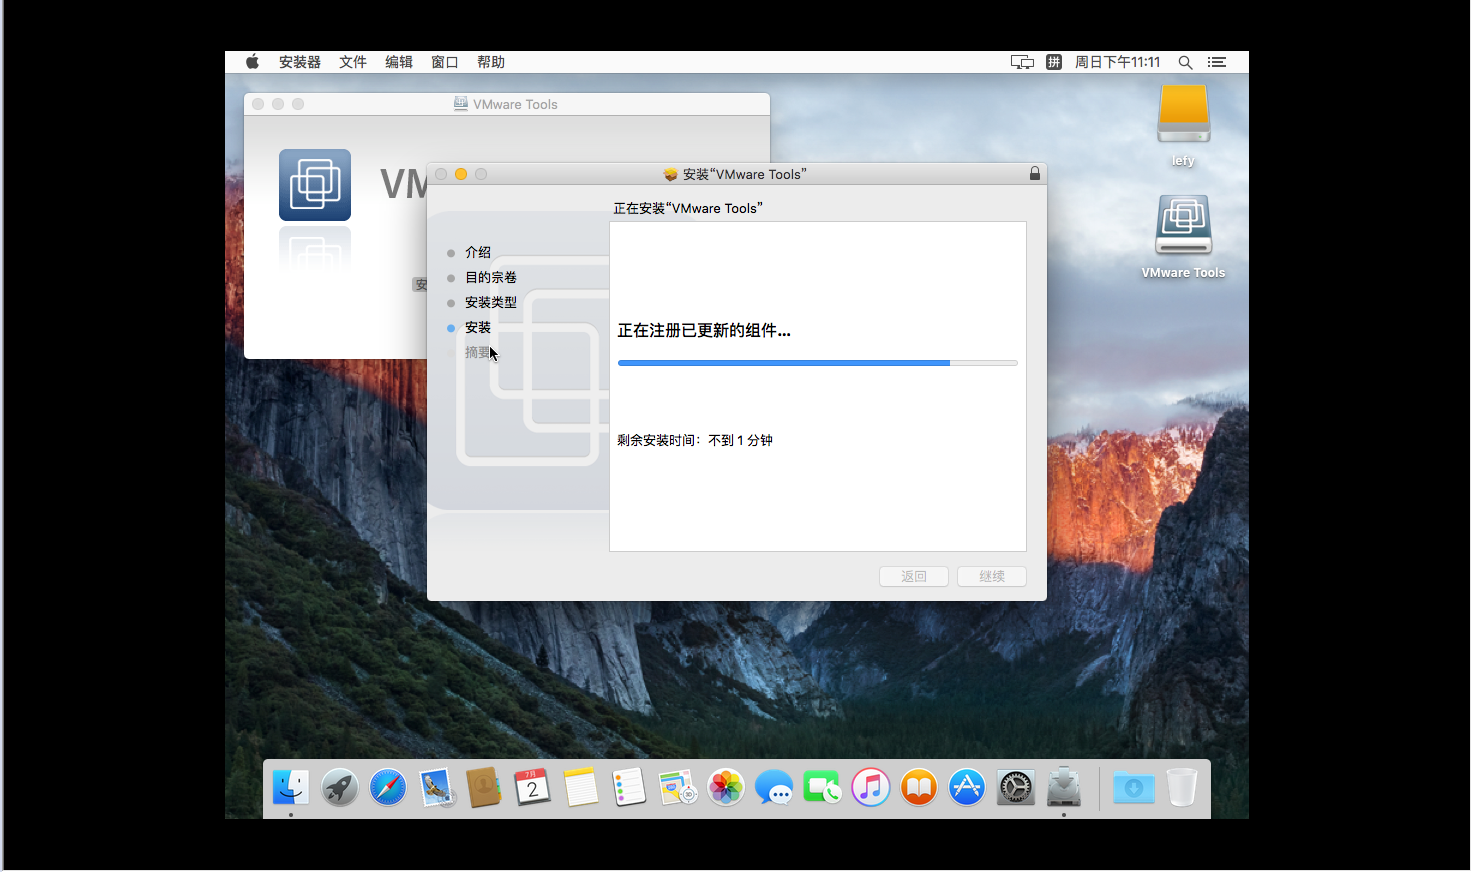
Task: Open the Mail stamp icon in Dock
Action: pos(436,788)
